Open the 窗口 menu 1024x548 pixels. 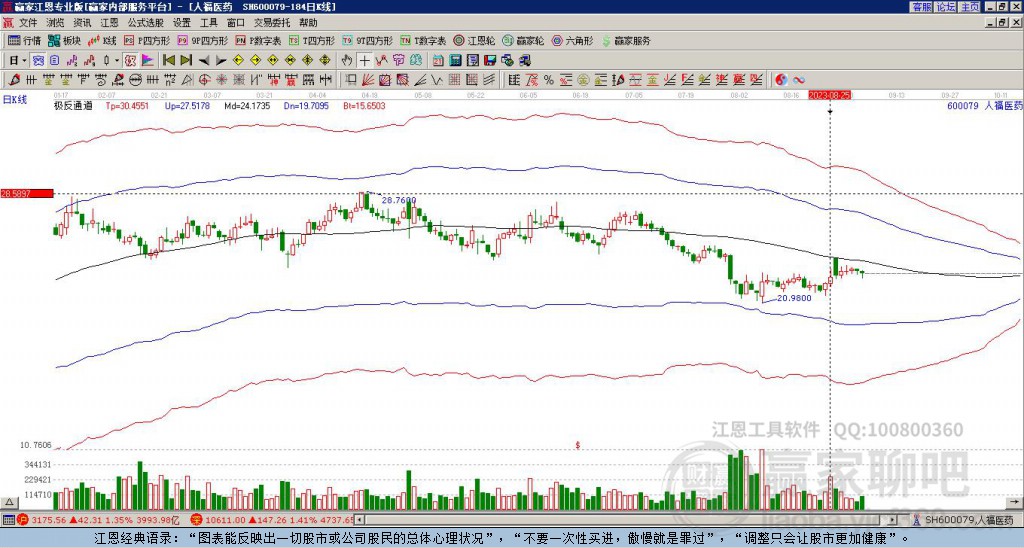pos(236,23)
